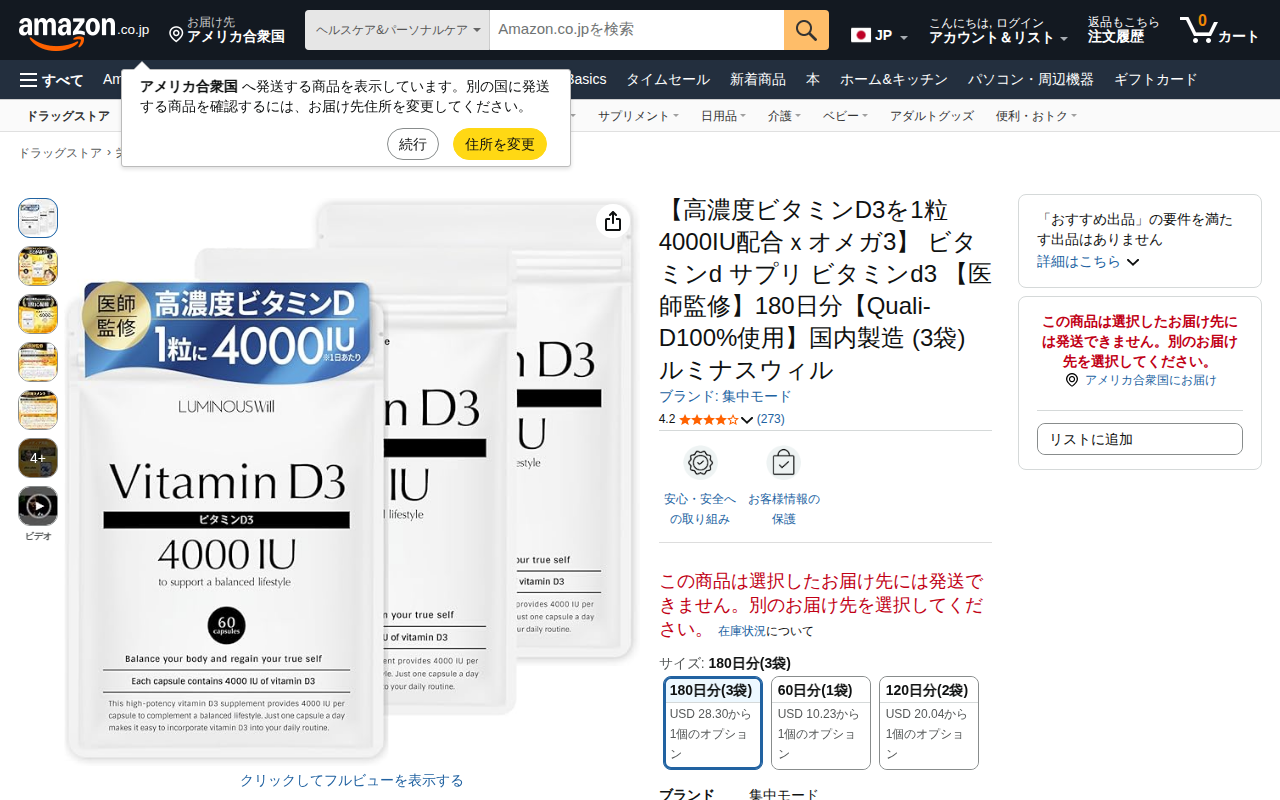Open パソコン・周辺機器
This screenshot has width=1280, height=800.
click(1031, 80)
